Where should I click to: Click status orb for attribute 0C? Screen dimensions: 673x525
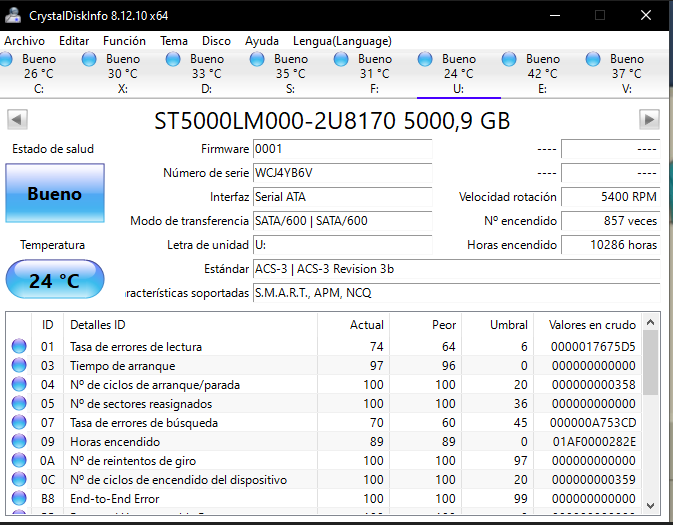pyautogui.click(x=19, y=479)
